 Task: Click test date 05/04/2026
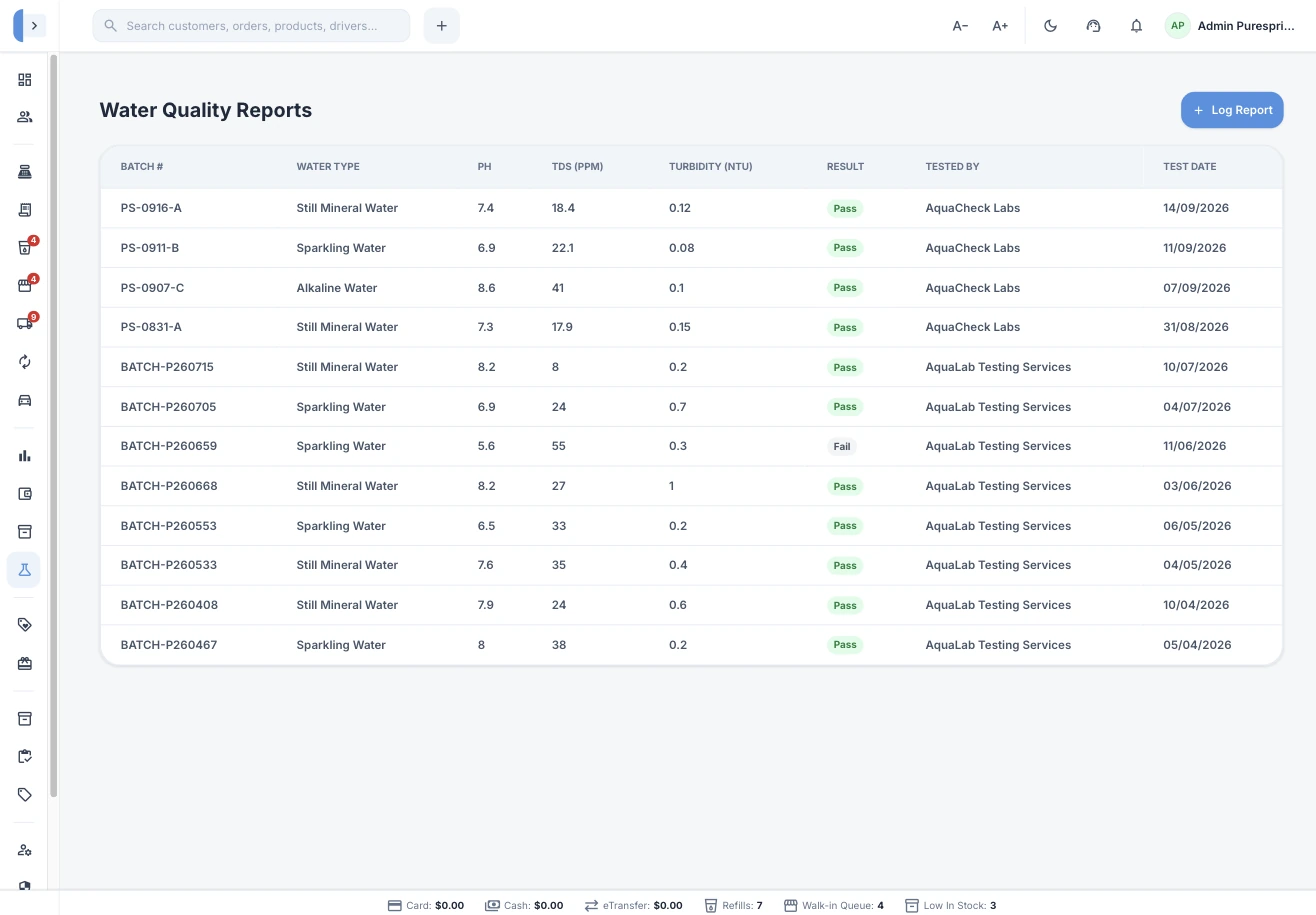(x=1197, y=645)
